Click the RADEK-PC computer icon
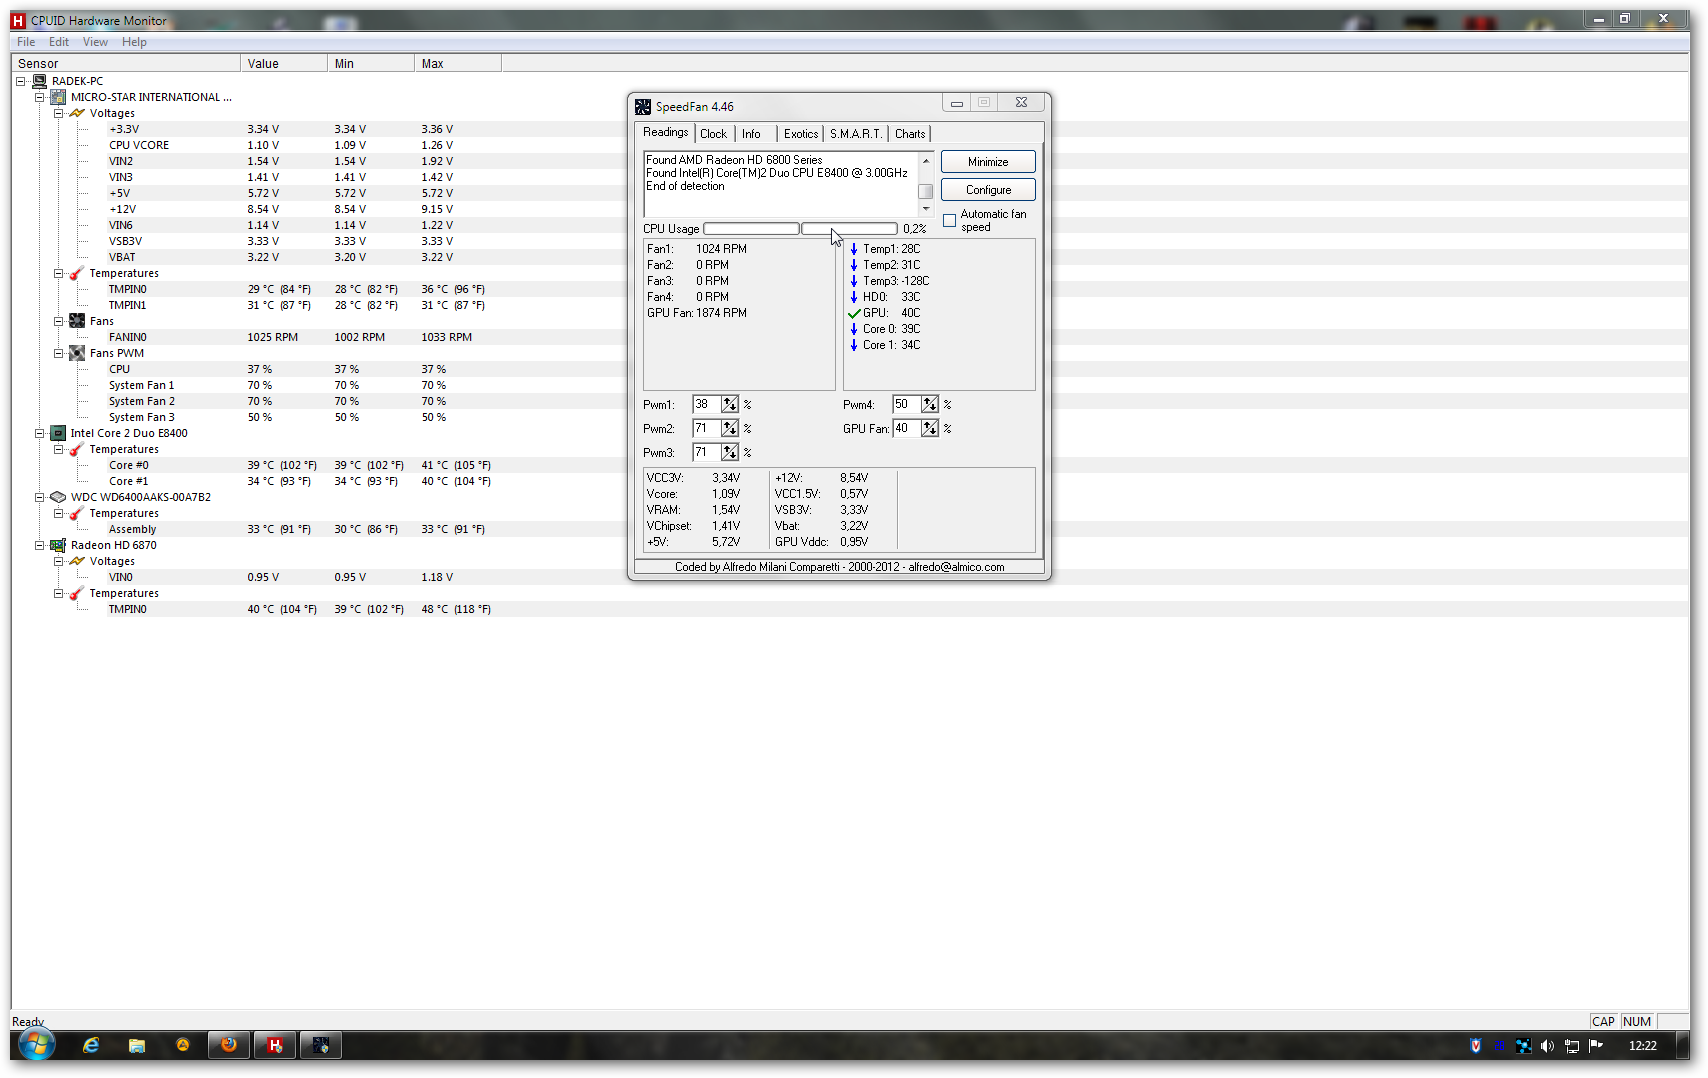The image size is (1708, 1078). coord(39,81)
